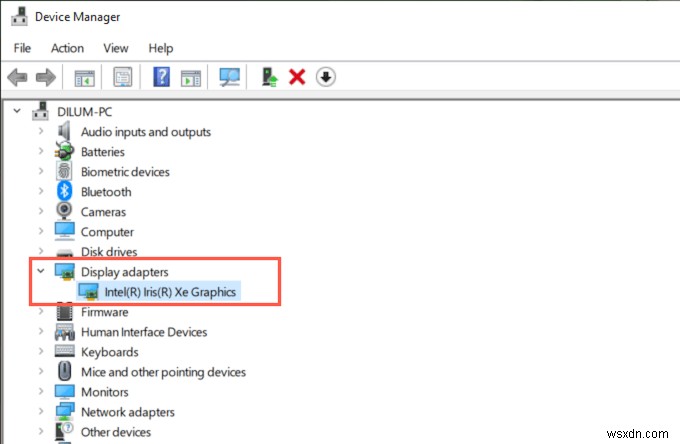680x444 pixels.
Task: Click the DILUM-PC computer icon
Action: (40, 111)
